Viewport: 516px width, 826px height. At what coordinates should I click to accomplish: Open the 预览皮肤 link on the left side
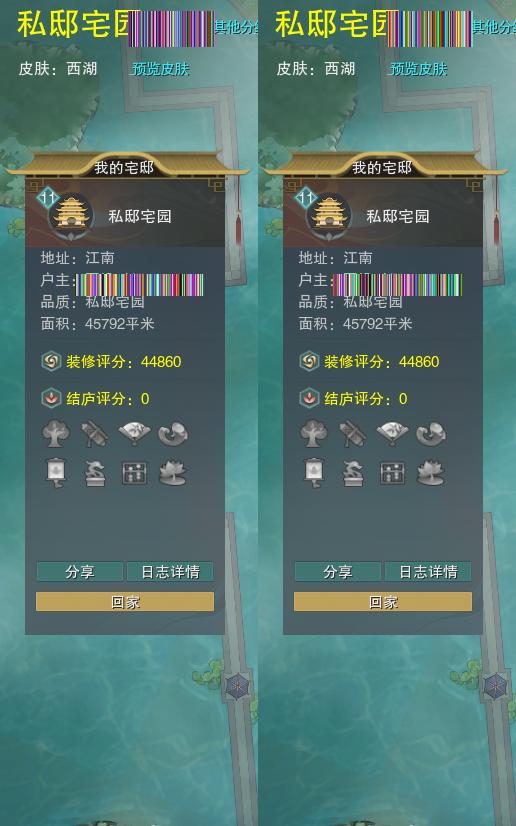160,69
